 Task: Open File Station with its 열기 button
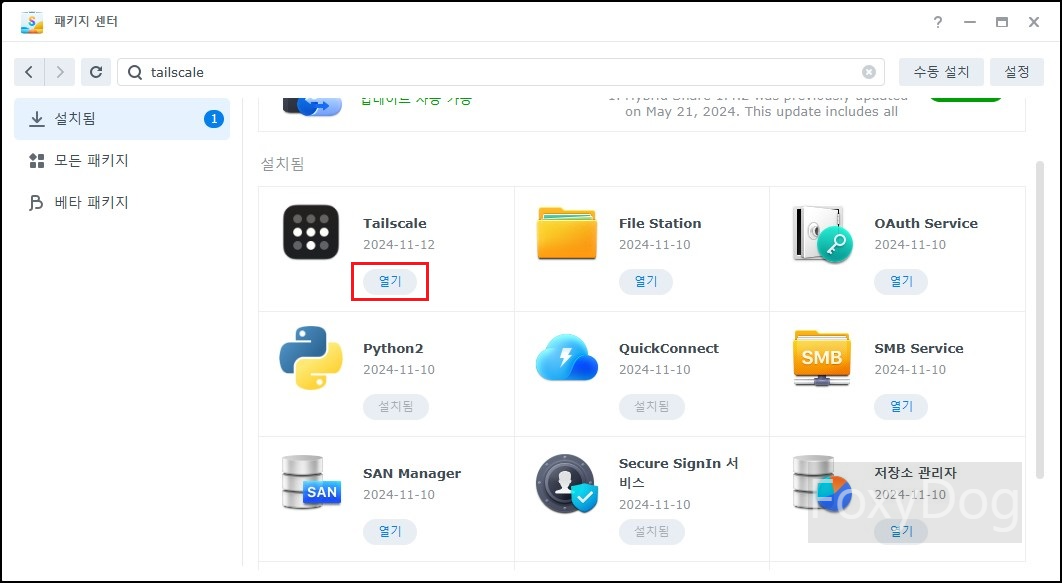[645, 282]
